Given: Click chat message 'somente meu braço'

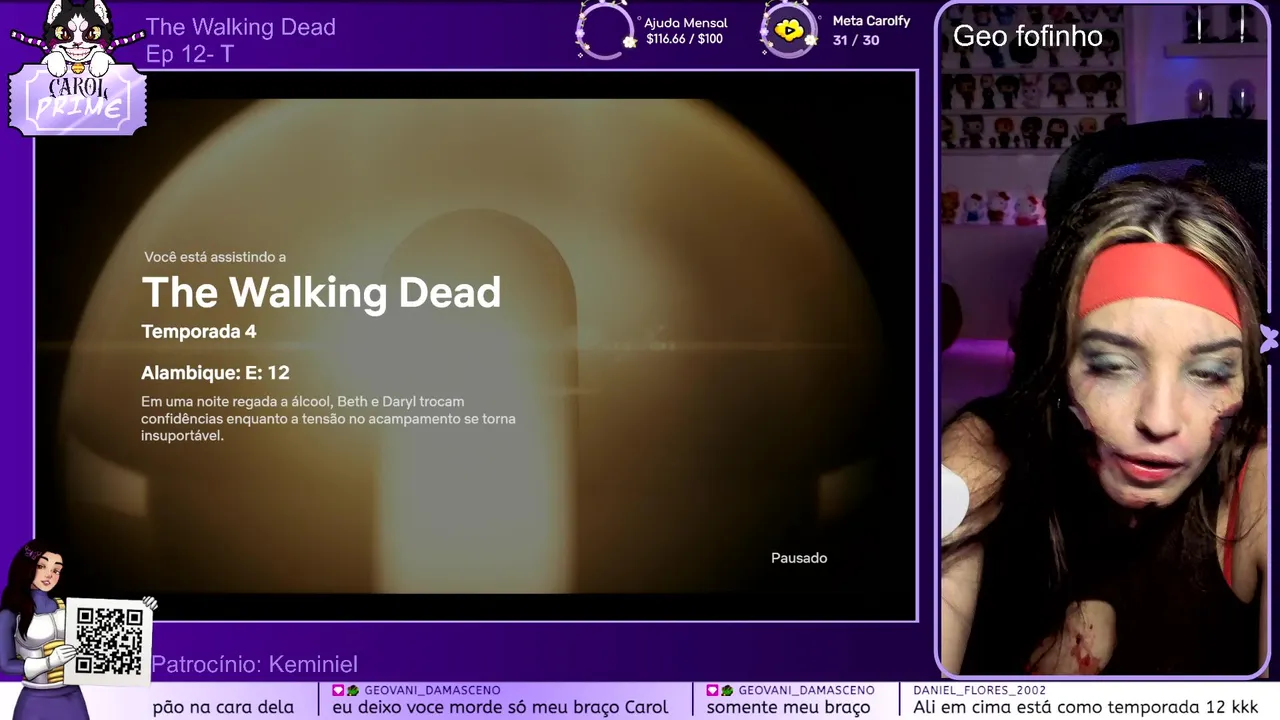Looking at the screenshot, I should (x=788, y=708).
